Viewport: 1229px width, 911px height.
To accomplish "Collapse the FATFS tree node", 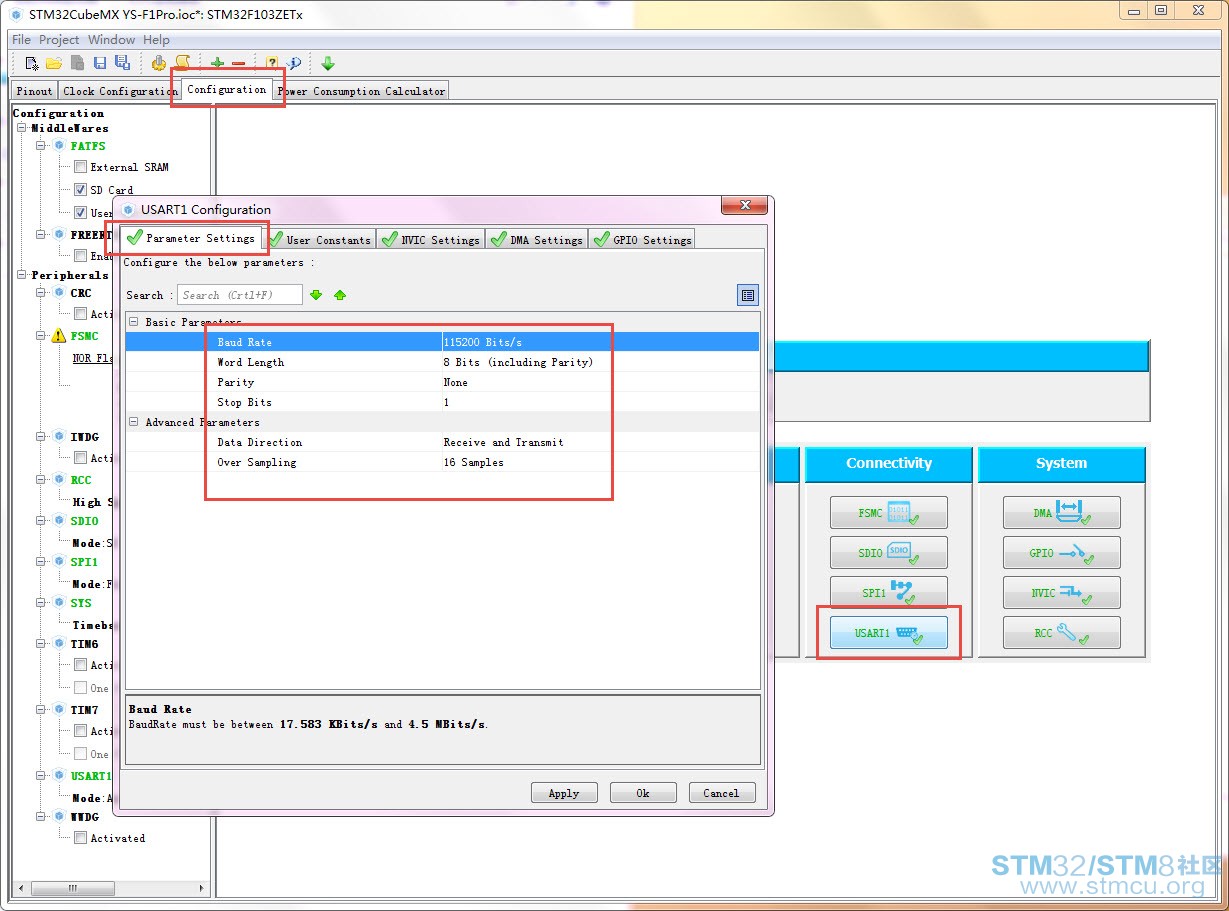I will pos(42,146).
